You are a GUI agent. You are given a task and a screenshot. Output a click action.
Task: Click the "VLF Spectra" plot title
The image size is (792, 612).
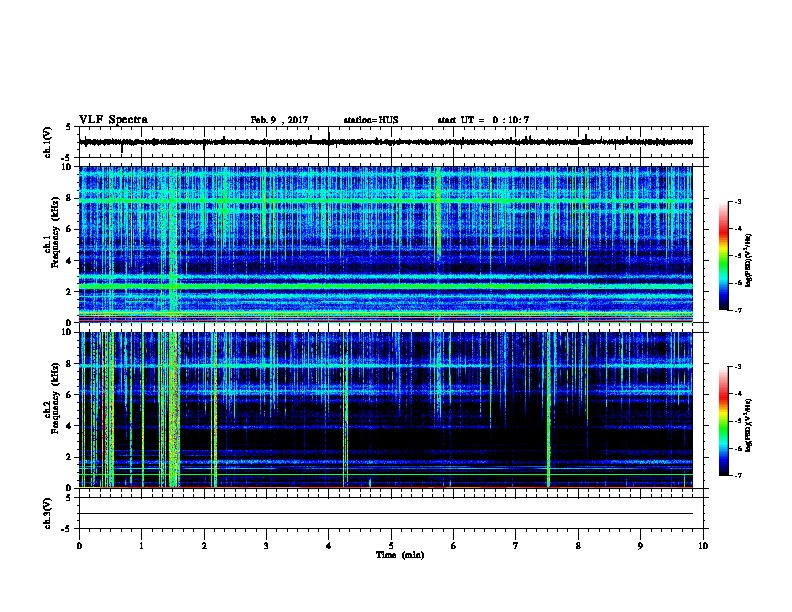point(113,120)
